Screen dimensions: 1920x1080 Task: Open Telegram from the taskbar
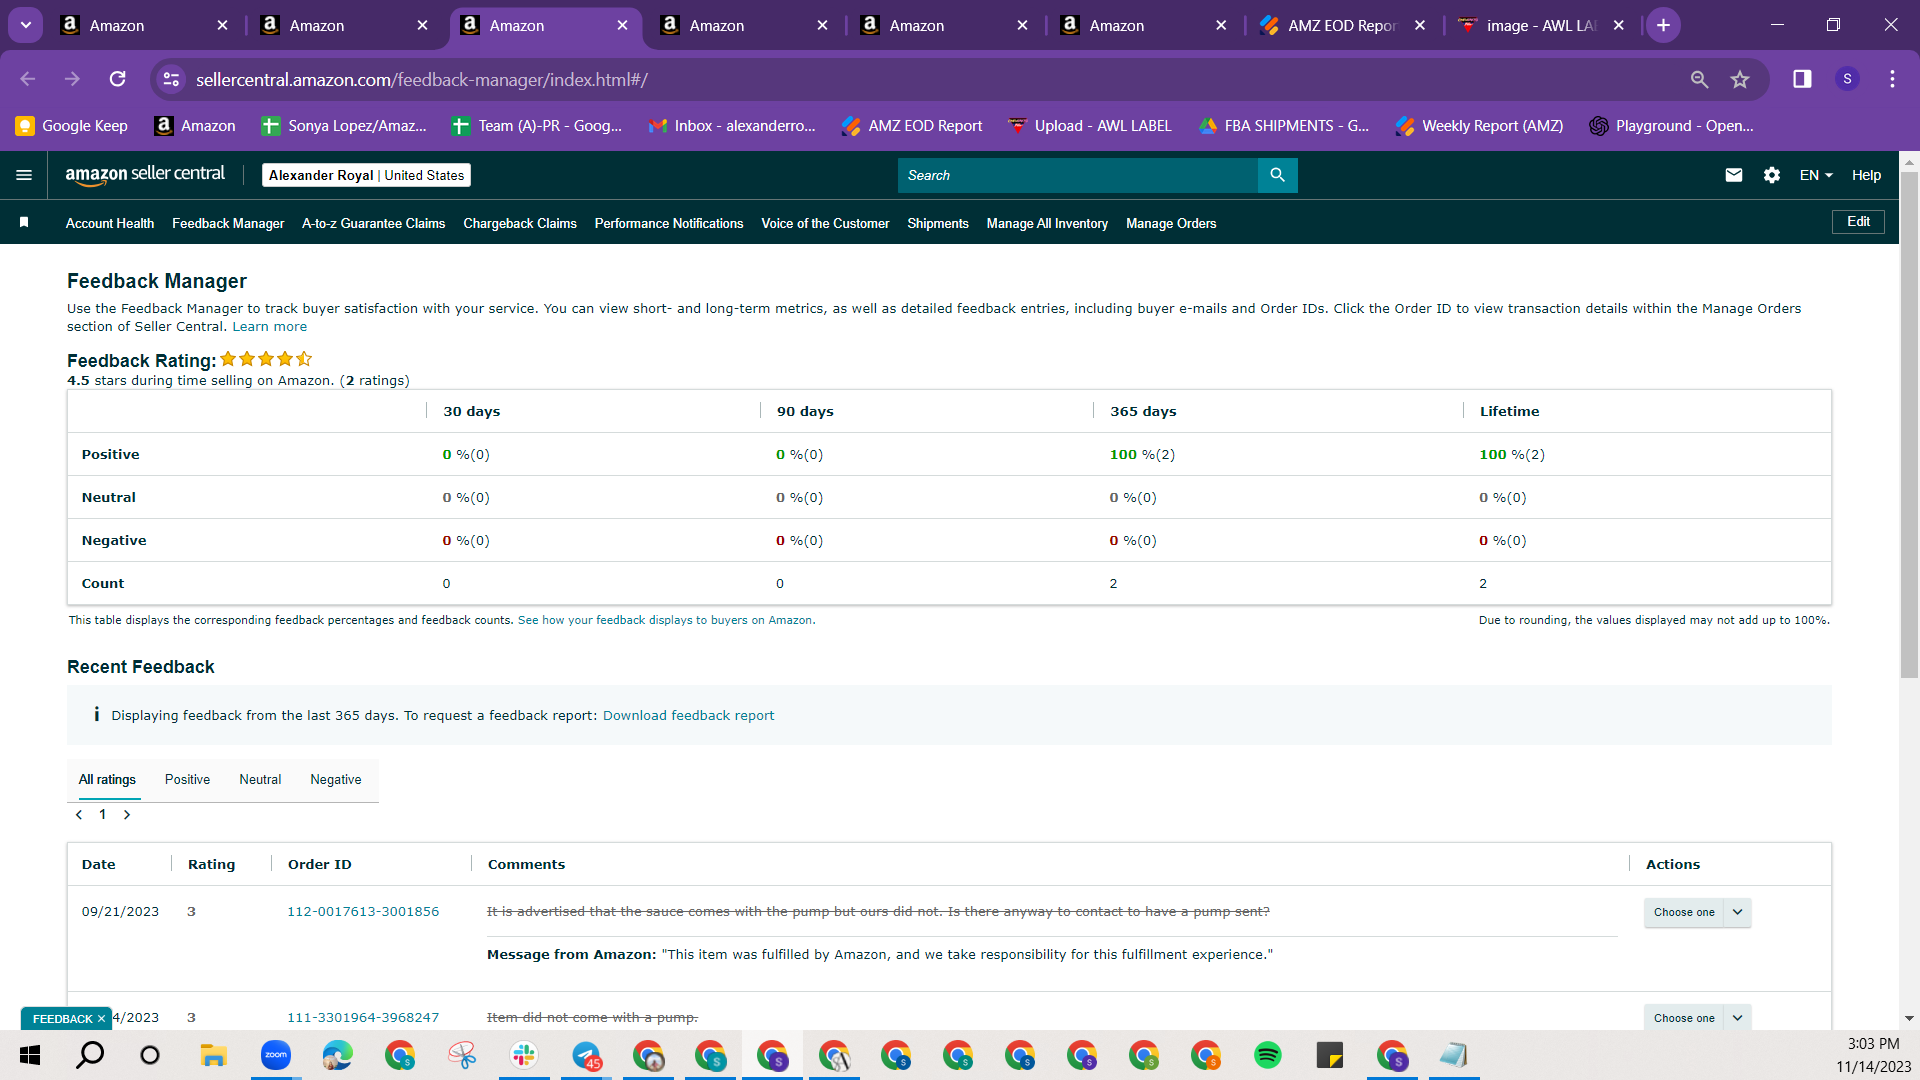point(586,1055)
